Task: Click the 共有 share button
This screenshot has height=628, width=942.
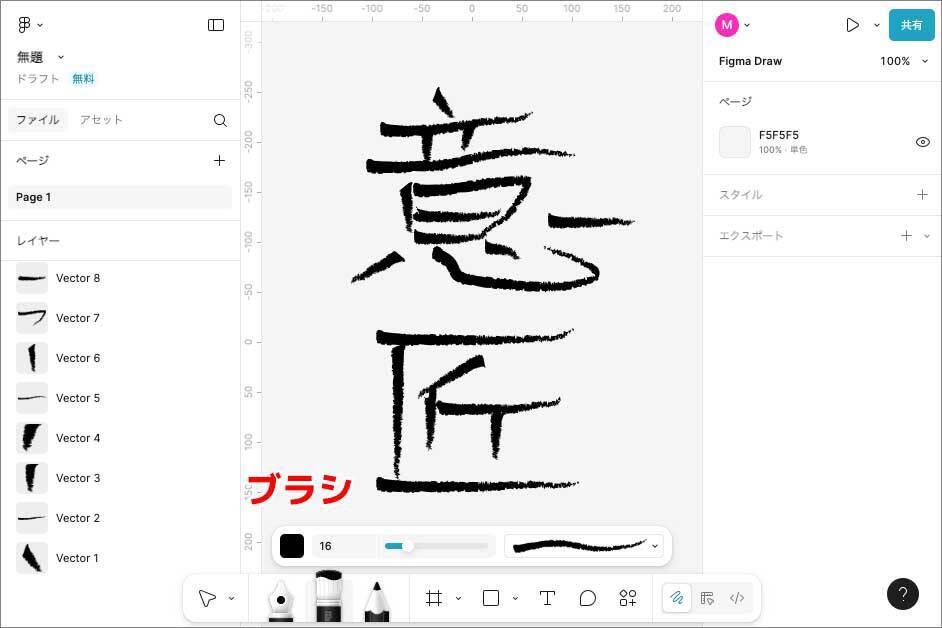Action: [911, 25]
